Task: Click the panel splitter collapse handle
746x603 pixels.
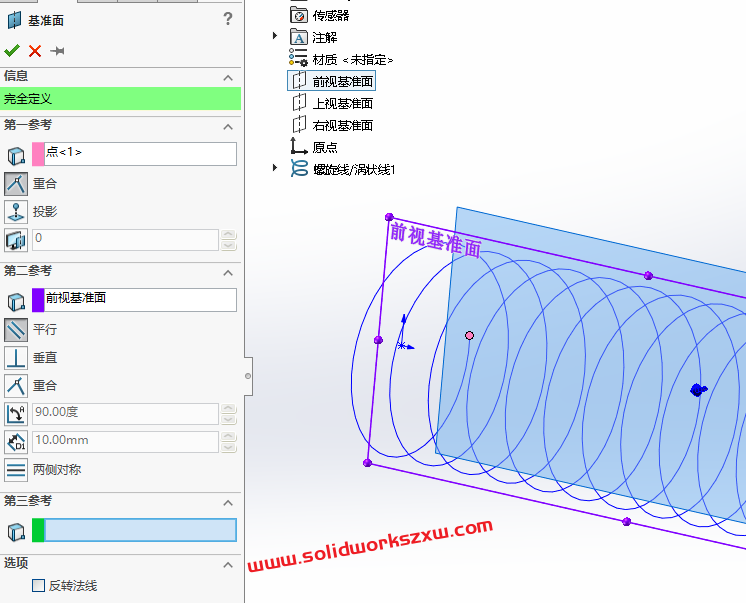Action: (x=248, y=376)
